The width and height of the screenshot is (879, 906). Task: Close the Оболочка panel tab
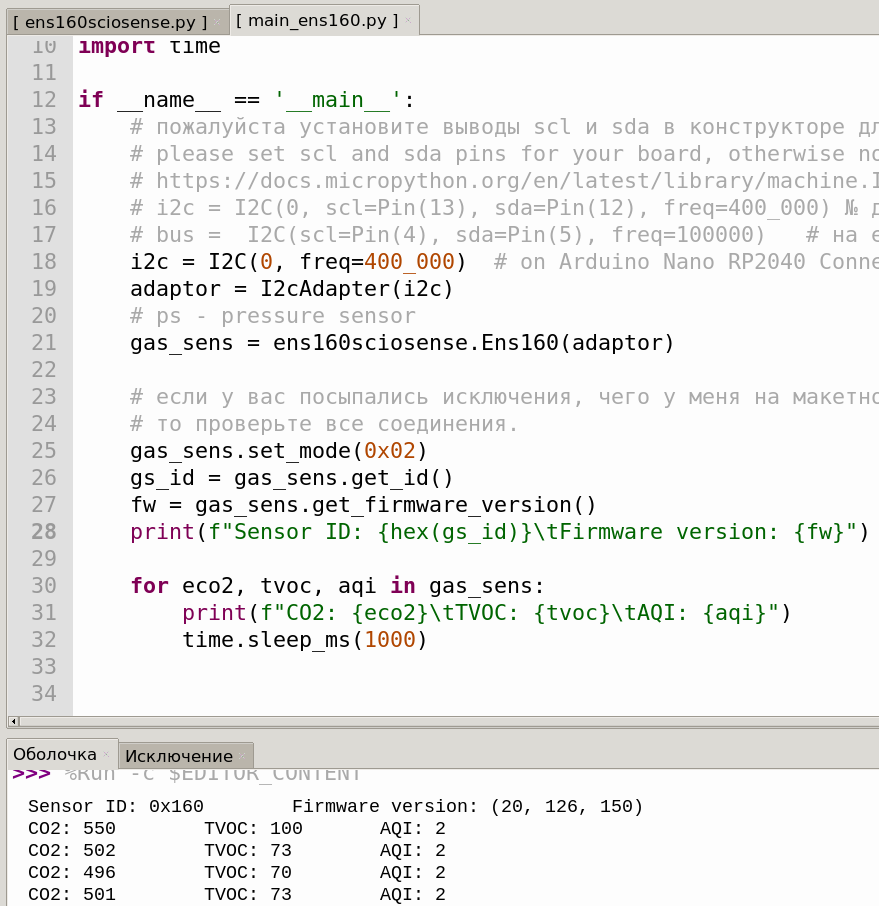pos(106,754)
